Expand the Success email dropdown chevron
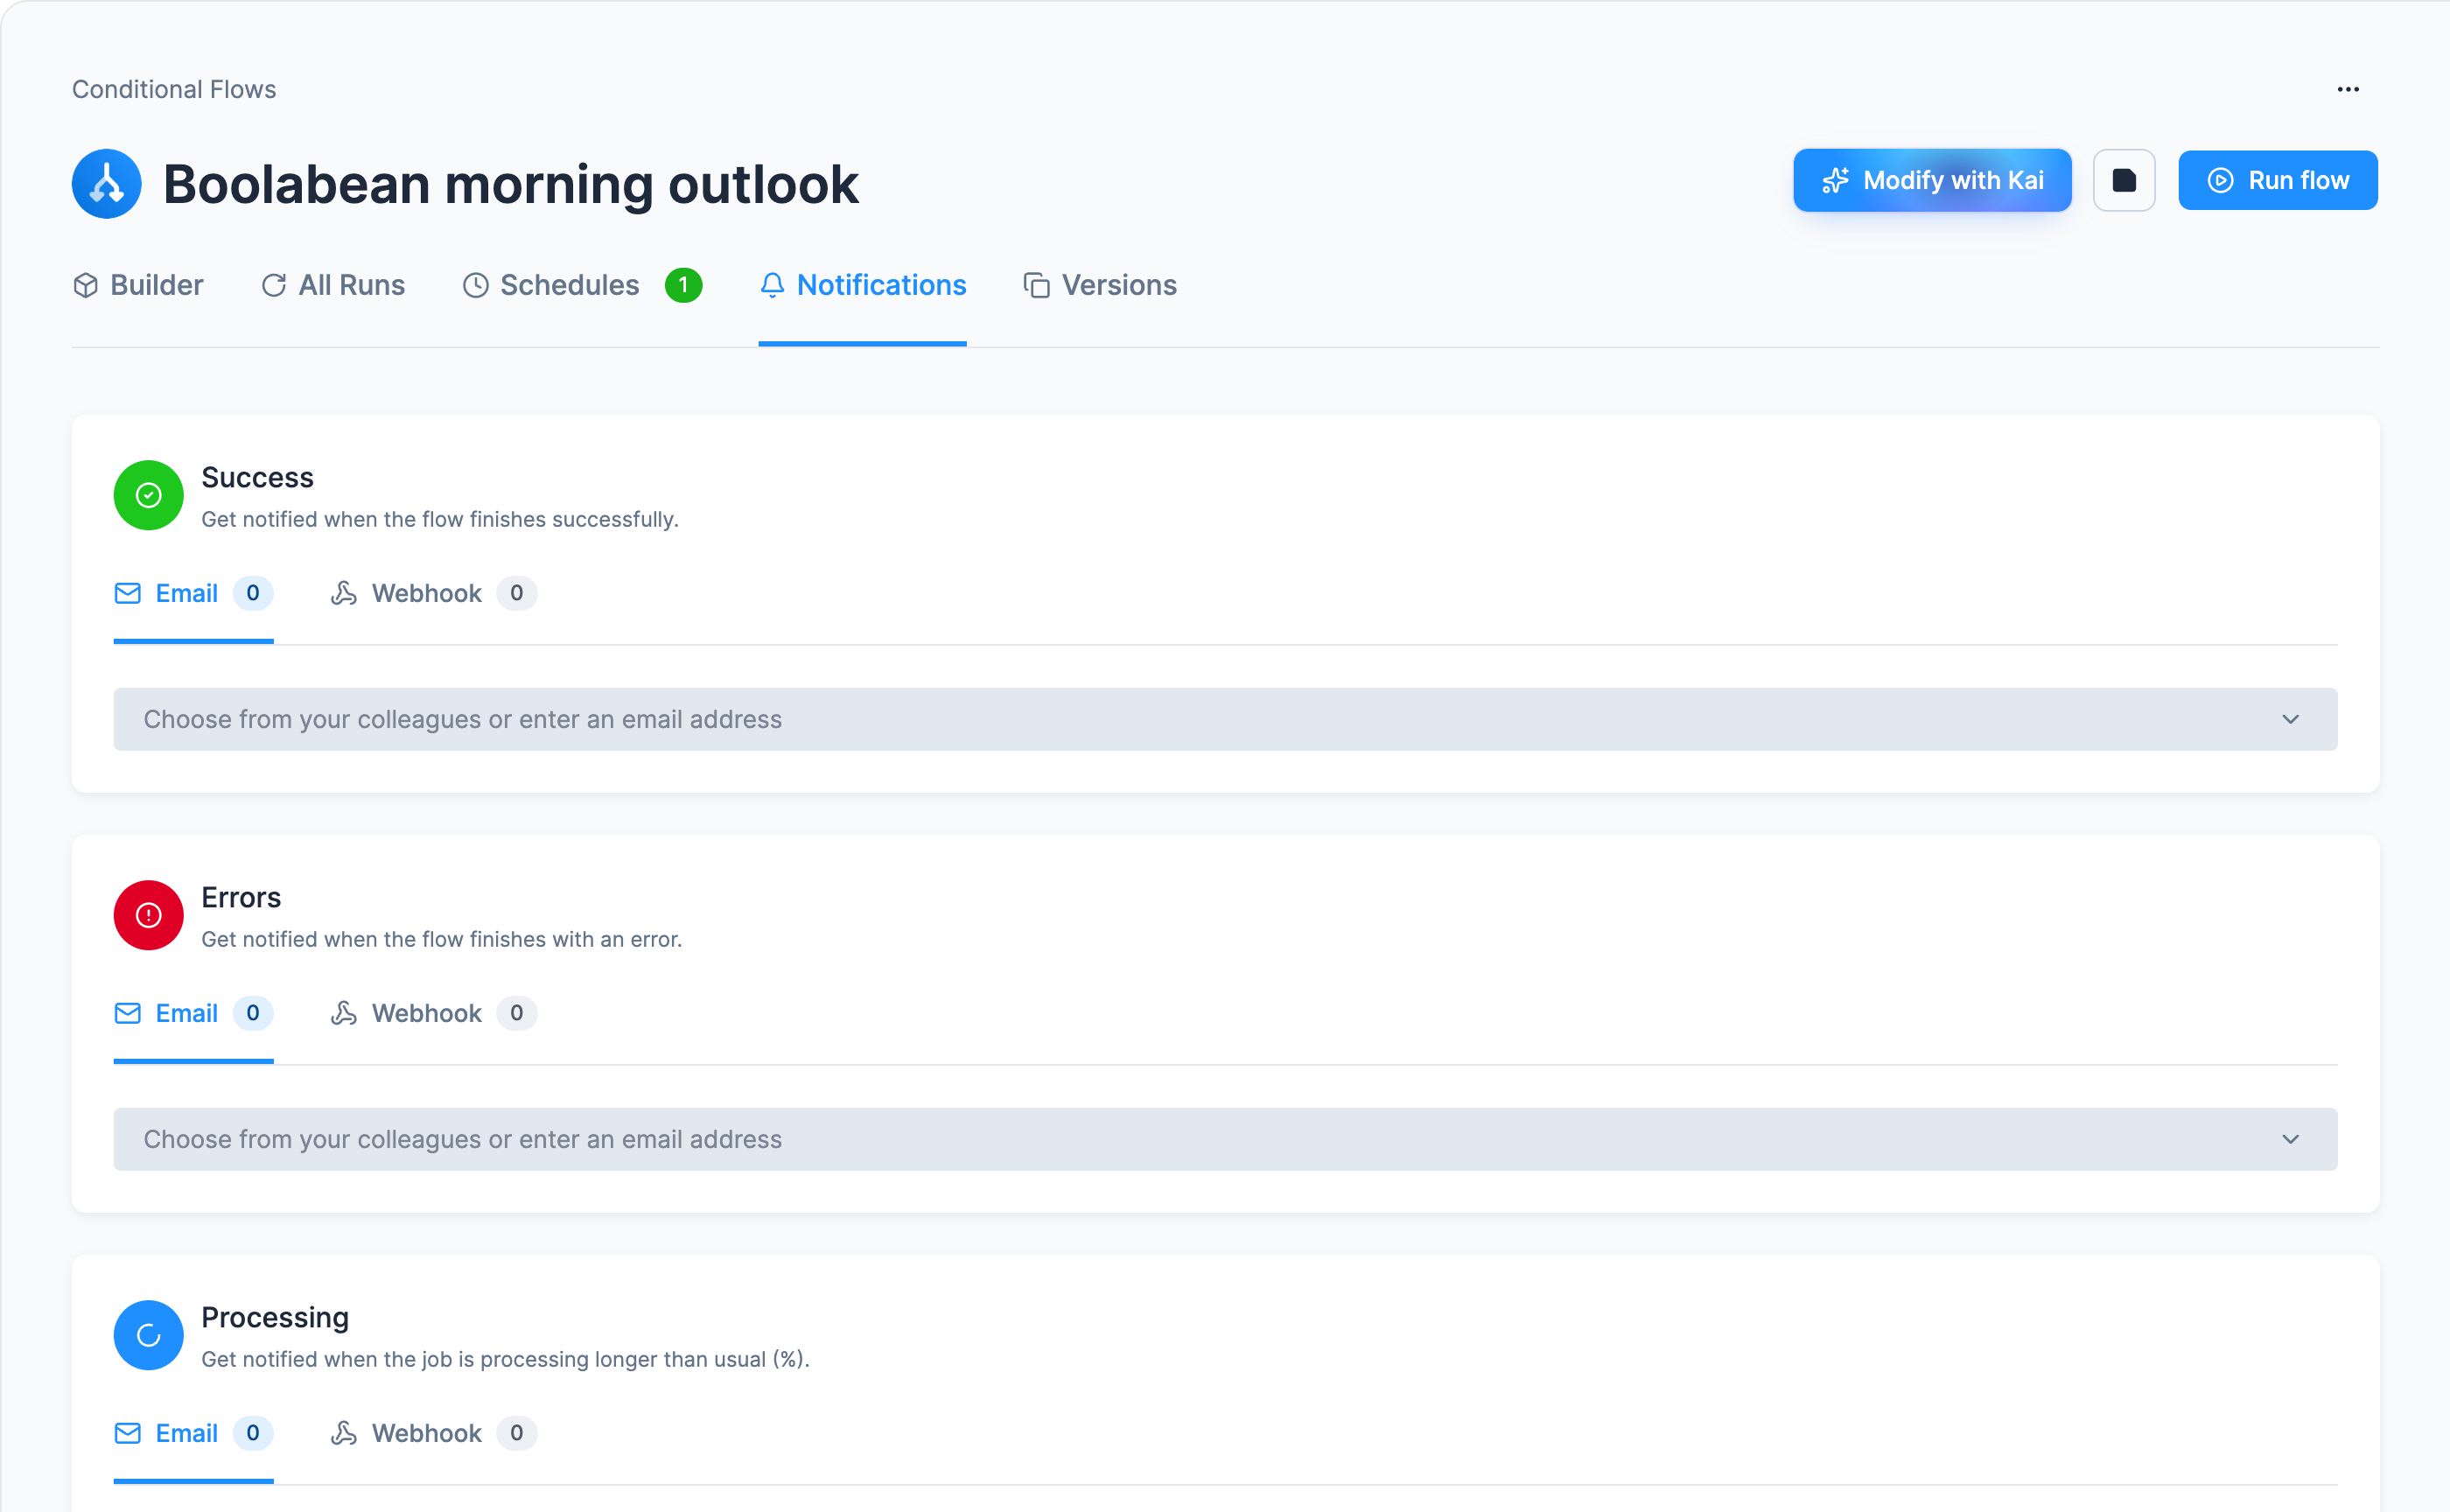Image resolution: width=2450 pixels, height=1512 pixels. coord(2291,719)
